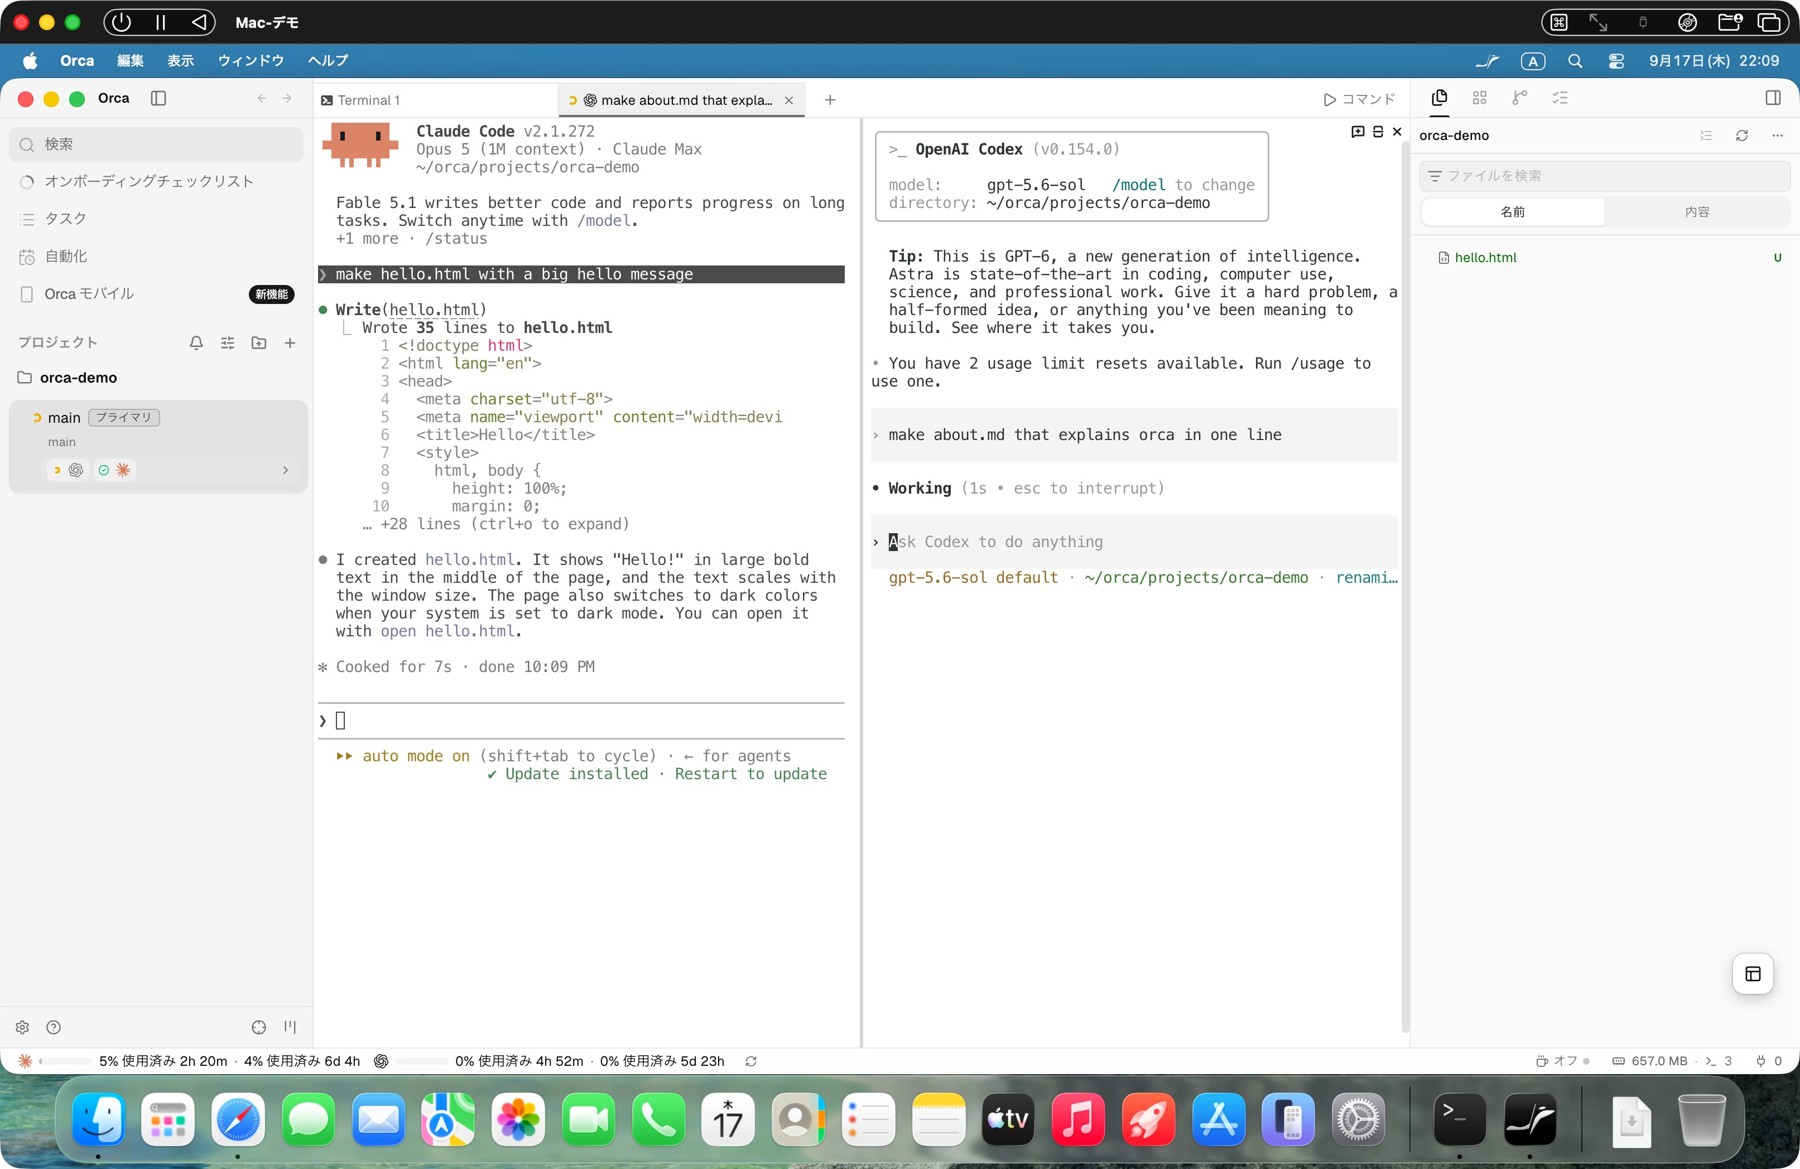
Task: Click the terminal count 3 indicator
Action: (1718, 1061)
